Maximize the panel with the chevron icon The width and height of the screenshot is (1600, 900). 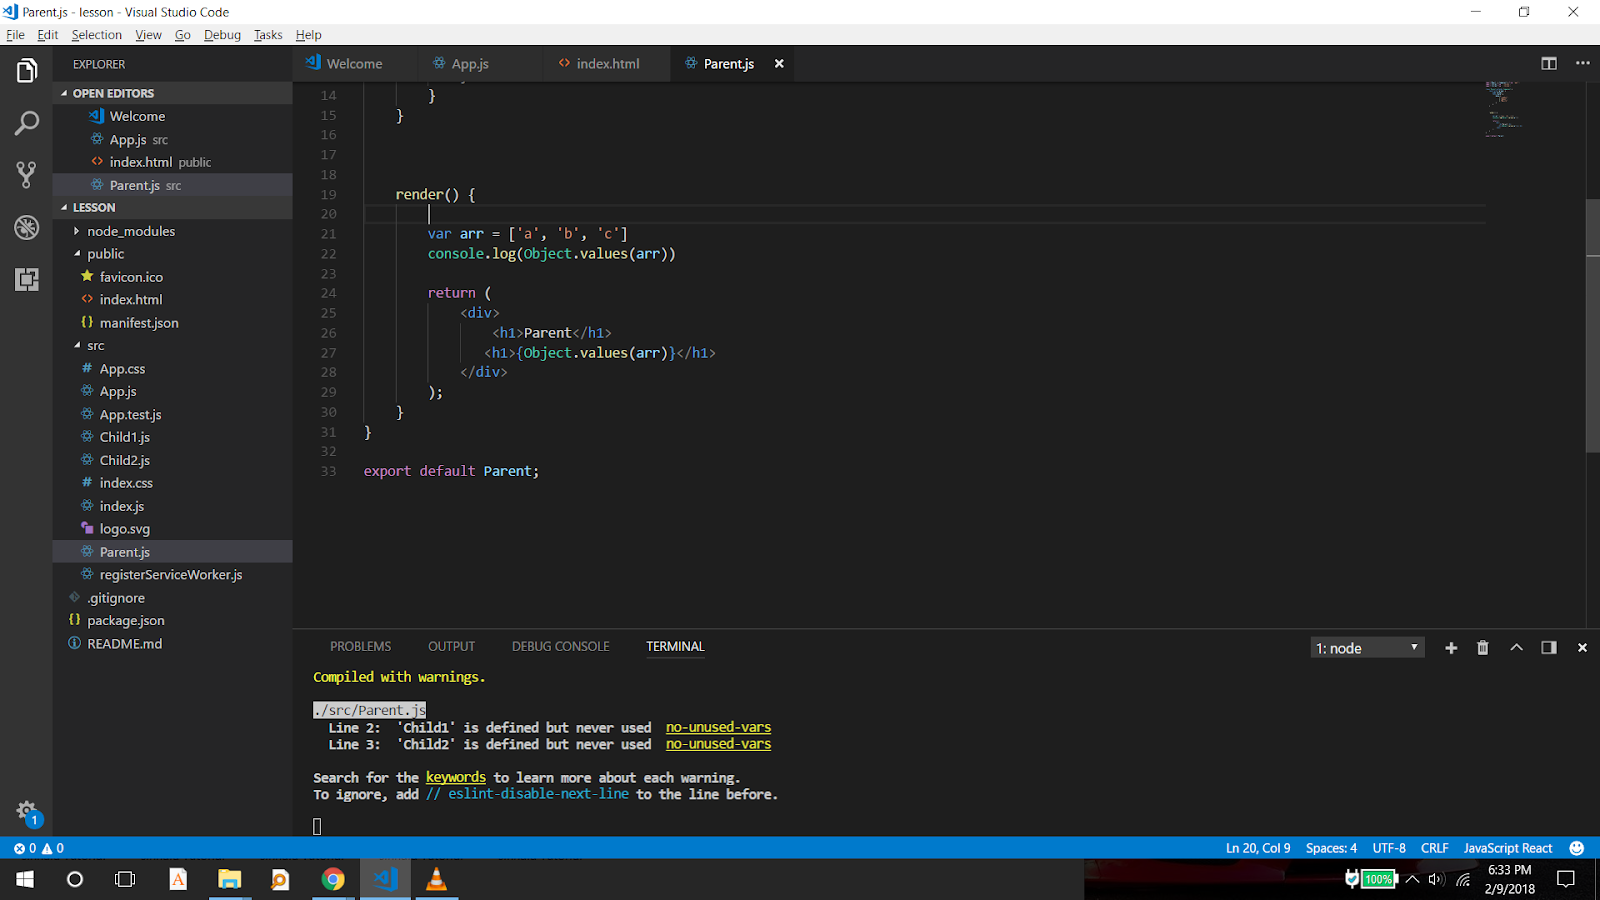[x=1516, y=647]
